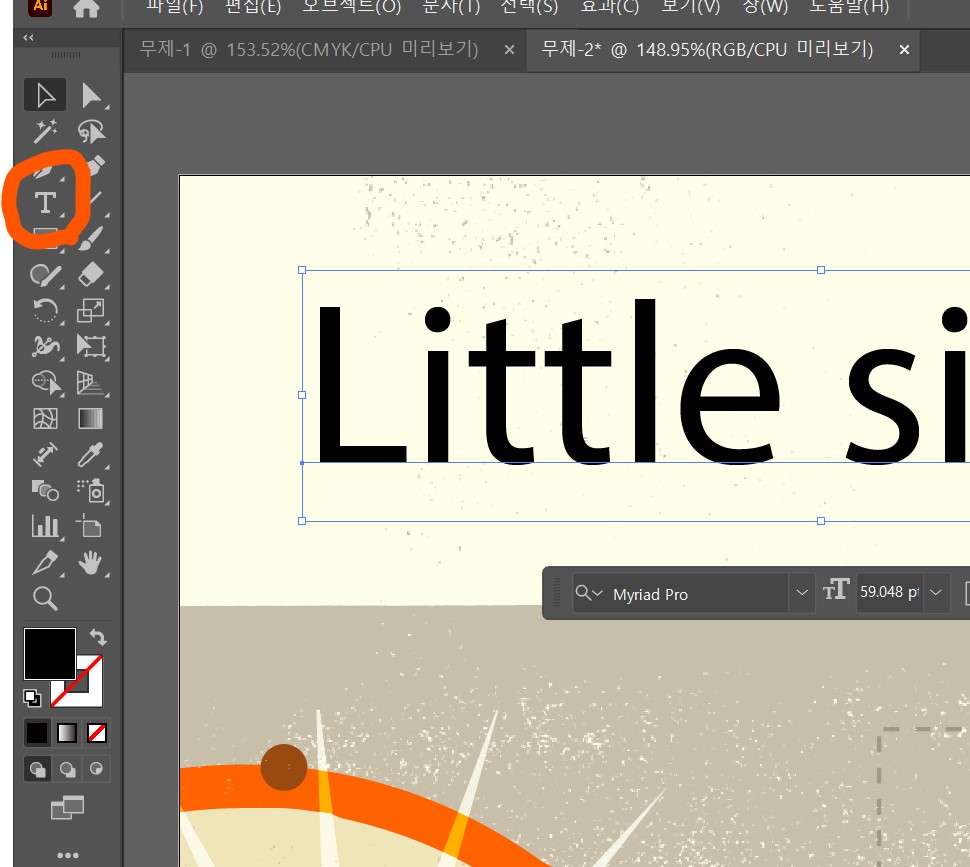Viewport: 970px width, 867px height.
Task: Select the Dimension tool
Action: 45,455
